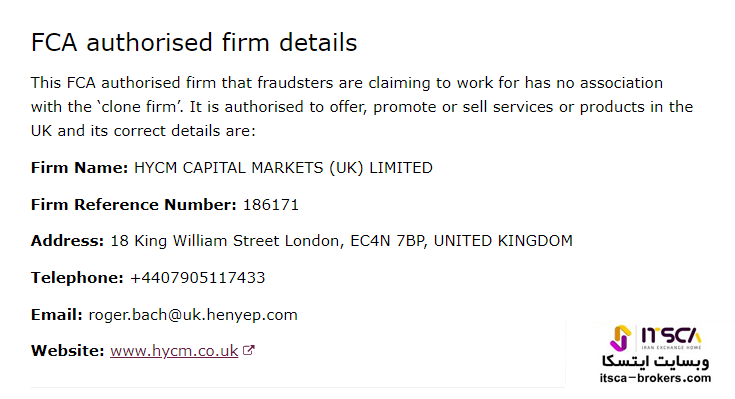
Task: Click the horizontal divider line below Website
Action: pos(298,387)
